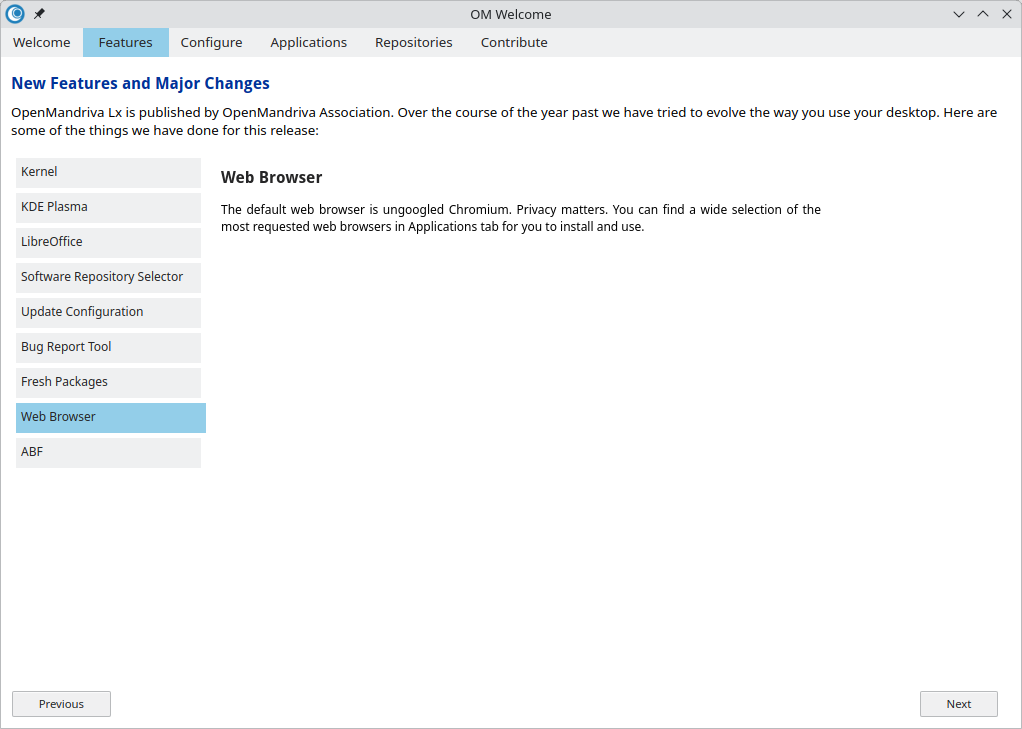Open the Repositories tab

pos(413,42)
